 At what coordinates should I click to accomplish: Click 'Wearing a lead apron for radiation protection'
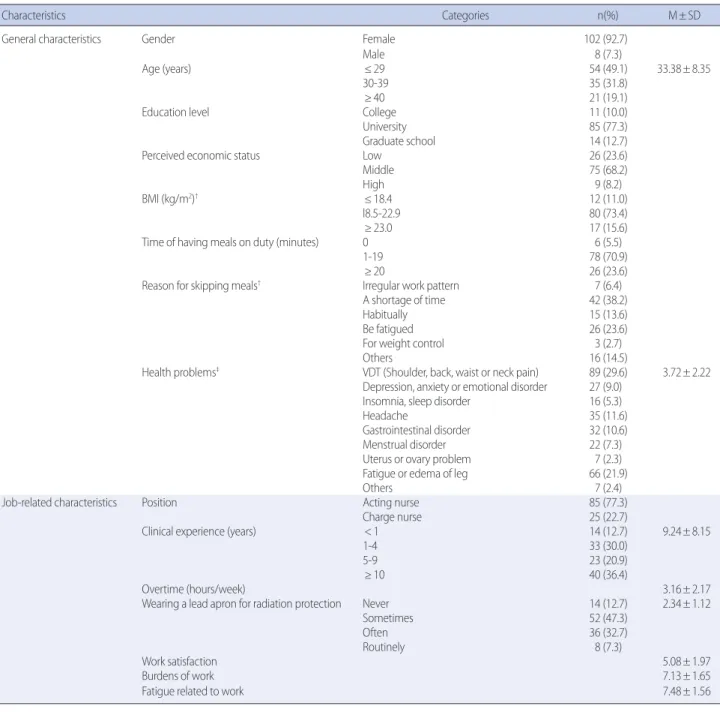click(242, 604)
